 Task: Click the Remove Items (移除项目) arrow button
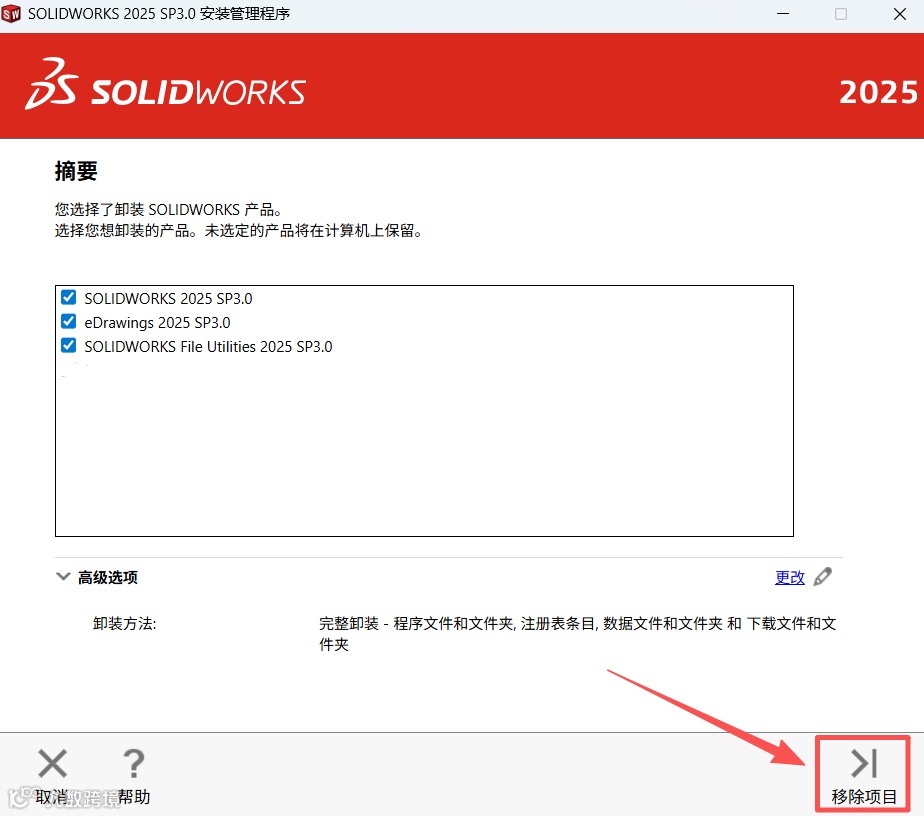(x=864, y=774)
